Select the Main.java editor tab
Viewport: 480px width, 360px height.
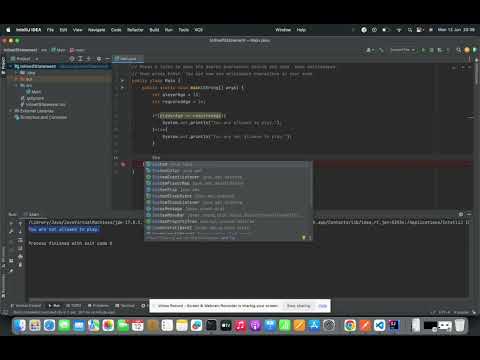pyautogui.click(x=128, y=59)
